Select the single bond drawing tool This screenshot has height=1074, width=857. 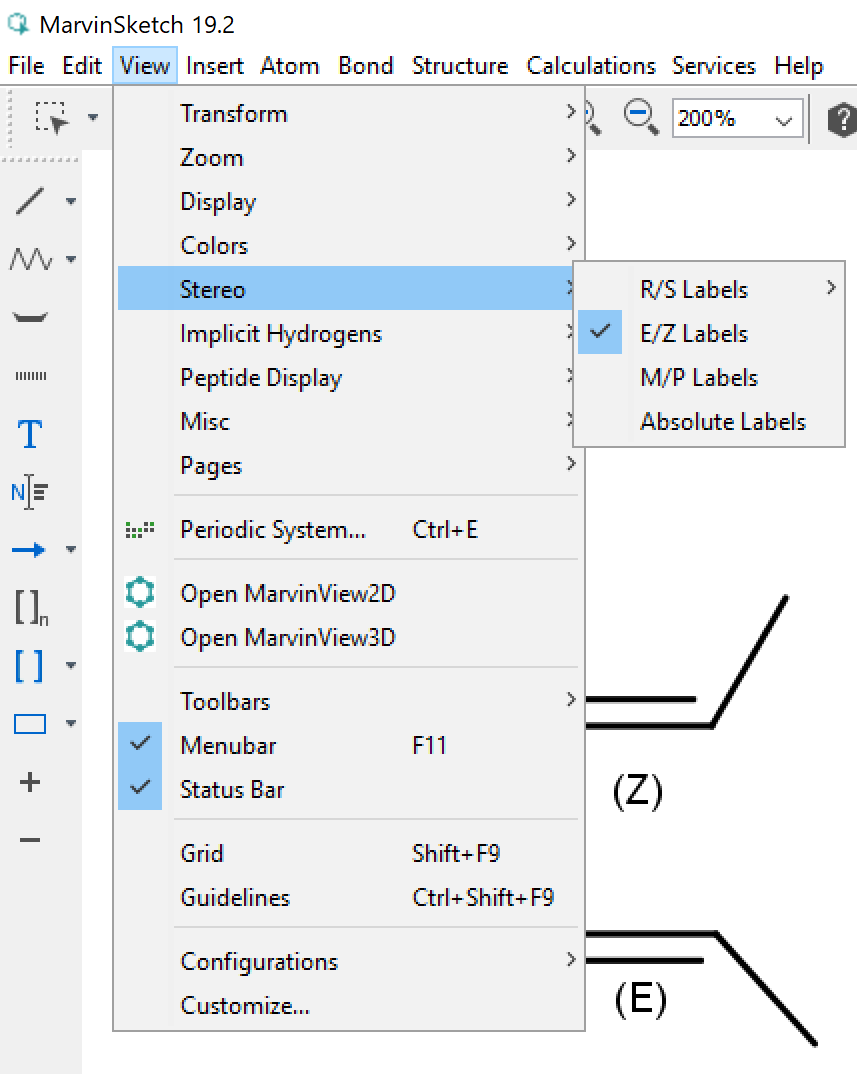30,201
